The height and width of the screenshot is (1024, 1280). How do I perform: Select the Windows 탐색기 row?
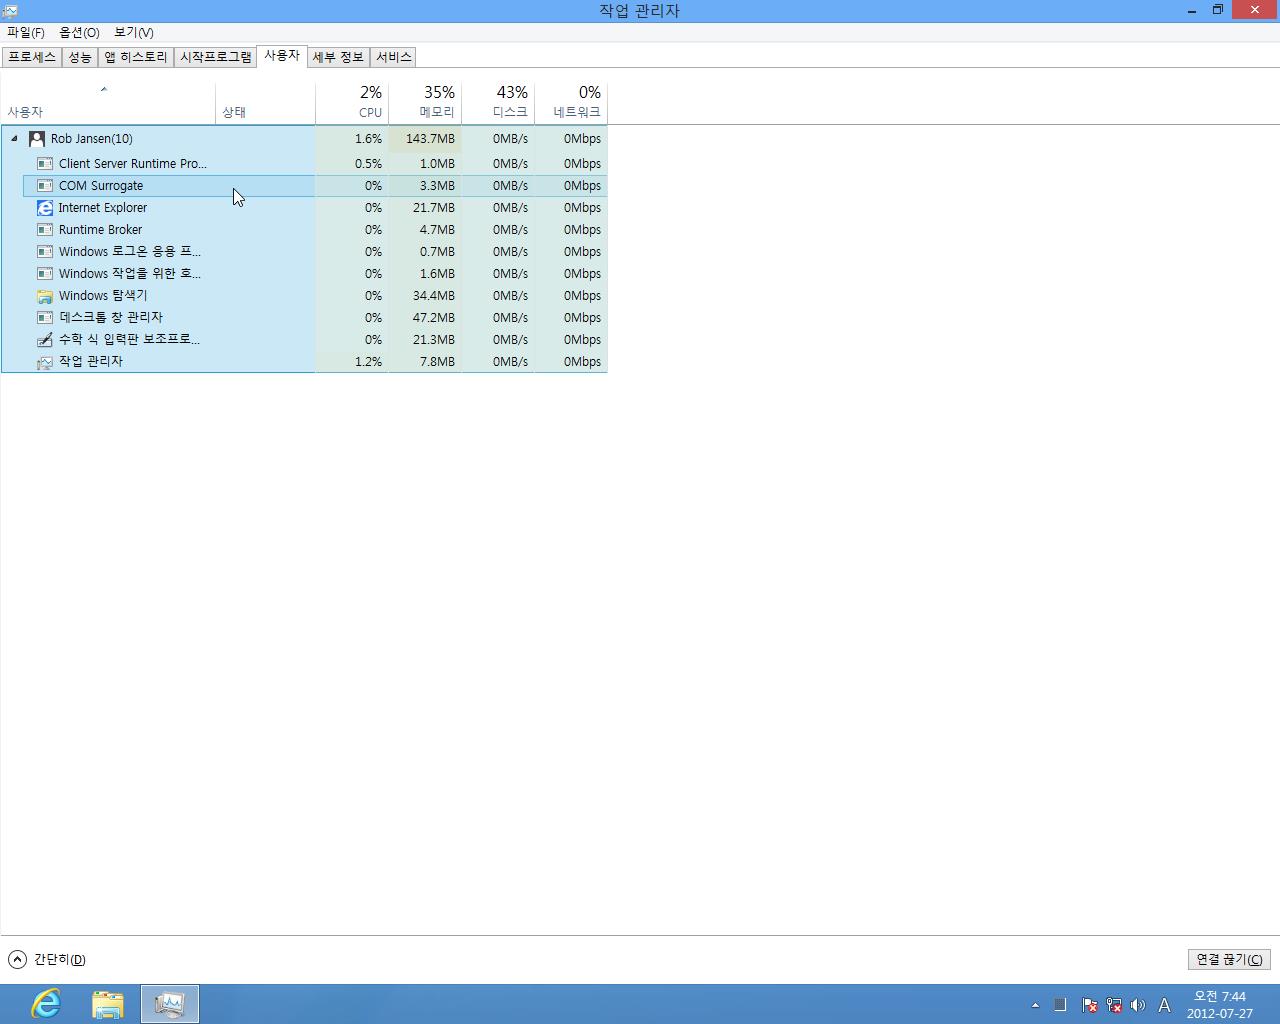(x=315, y=296)
